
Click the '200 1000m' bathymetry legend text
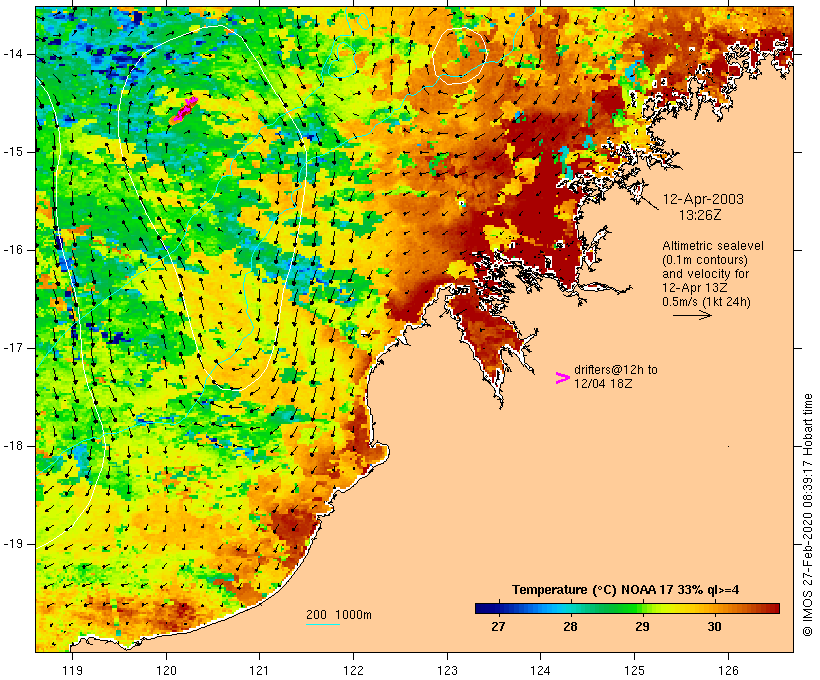(339, 615)
